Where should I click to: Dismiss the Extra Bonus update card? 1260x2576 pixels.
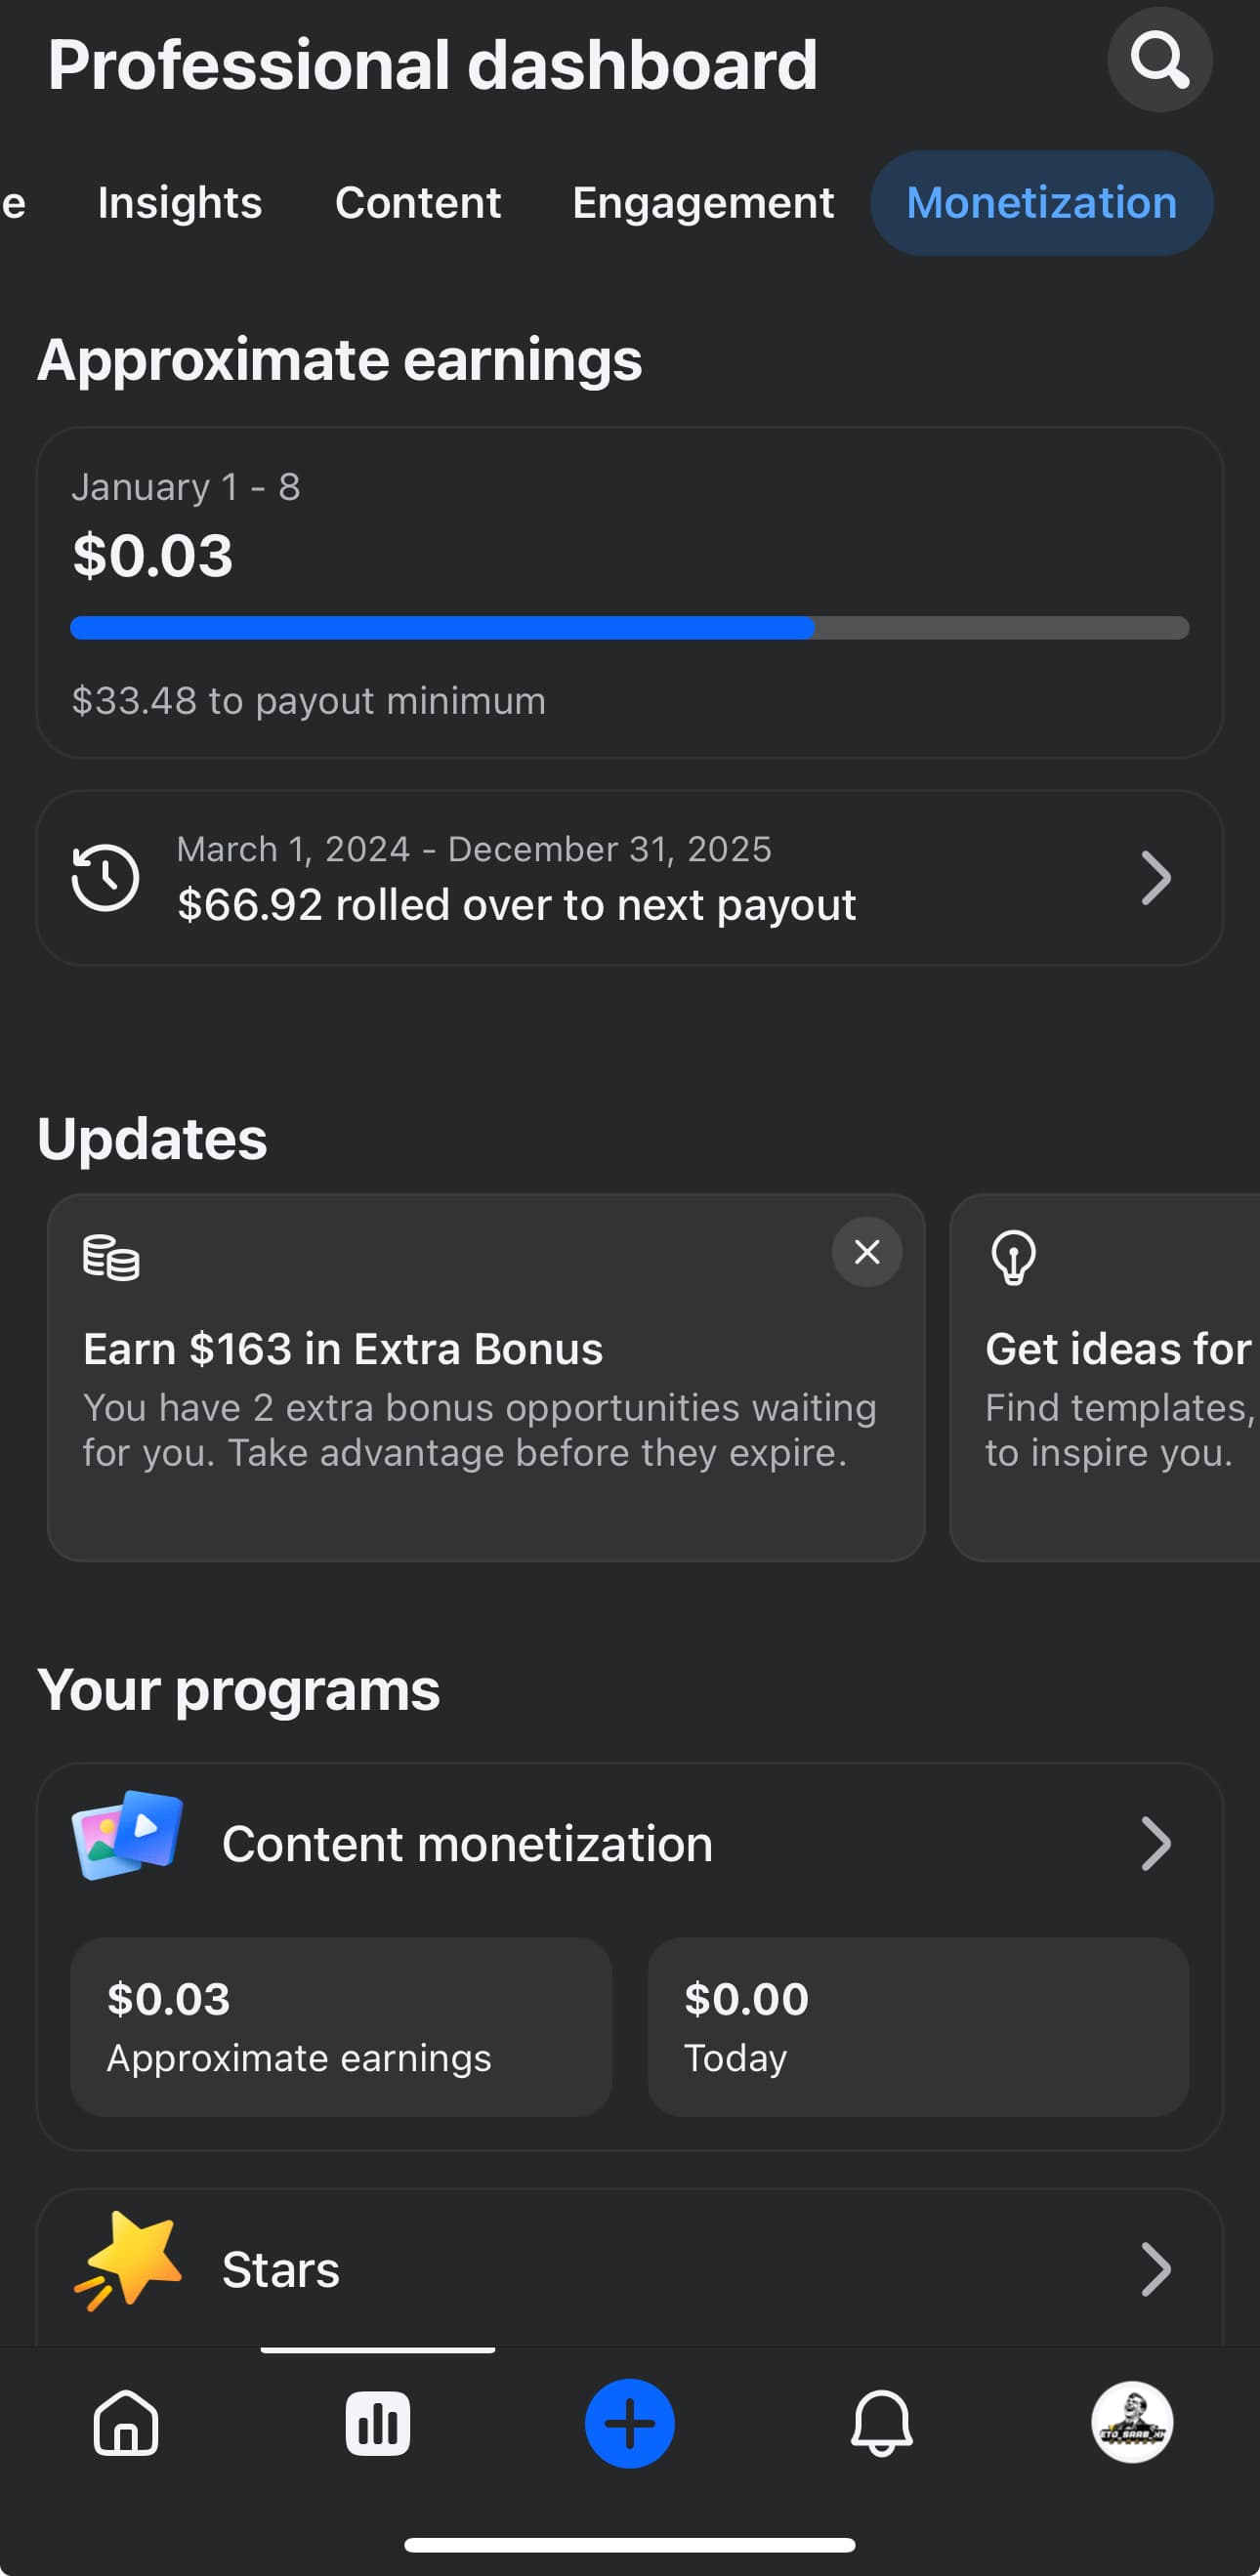(867, 1251)
